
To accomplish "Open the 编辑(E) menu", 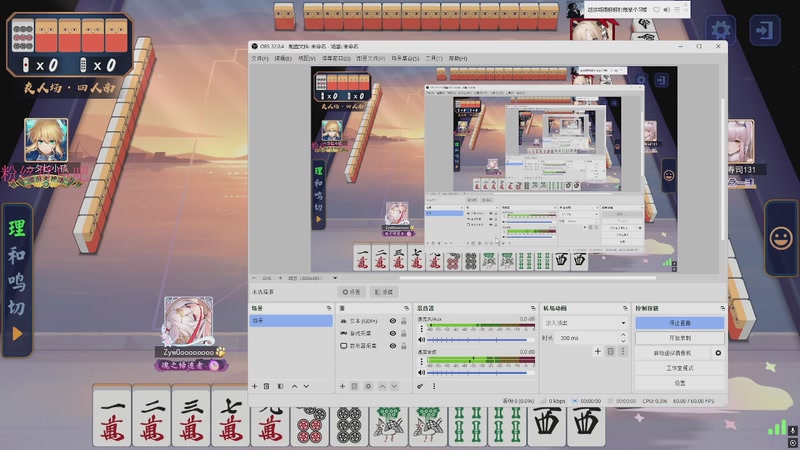I will click(283, 59).
